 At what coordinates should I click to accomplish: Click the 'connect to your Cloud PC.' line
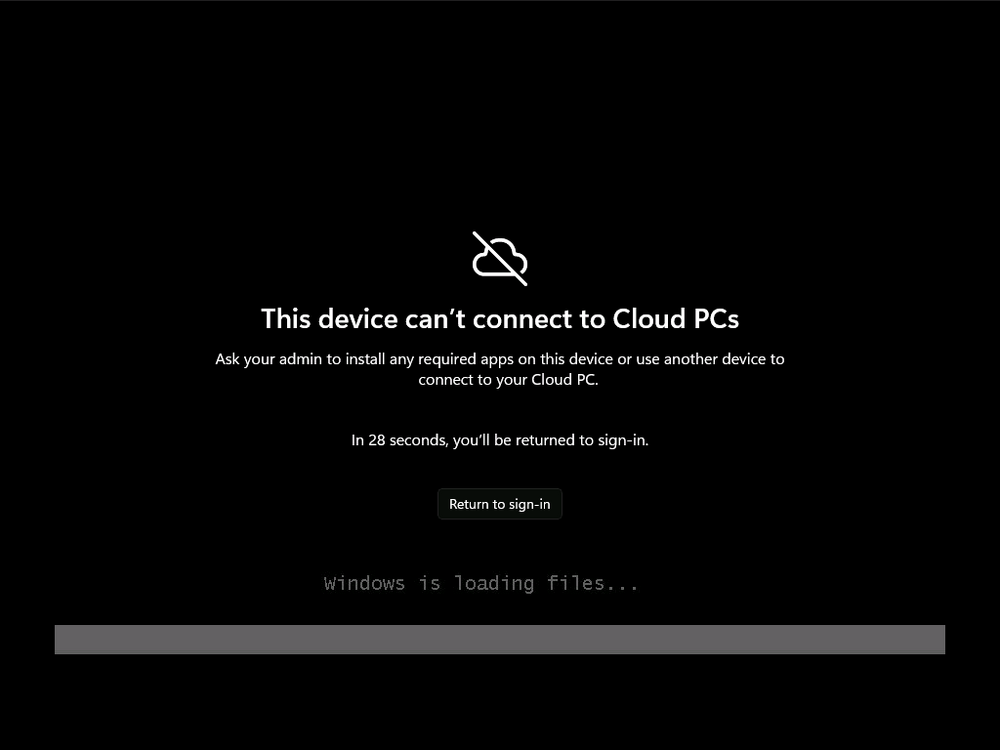coord(508,380)
